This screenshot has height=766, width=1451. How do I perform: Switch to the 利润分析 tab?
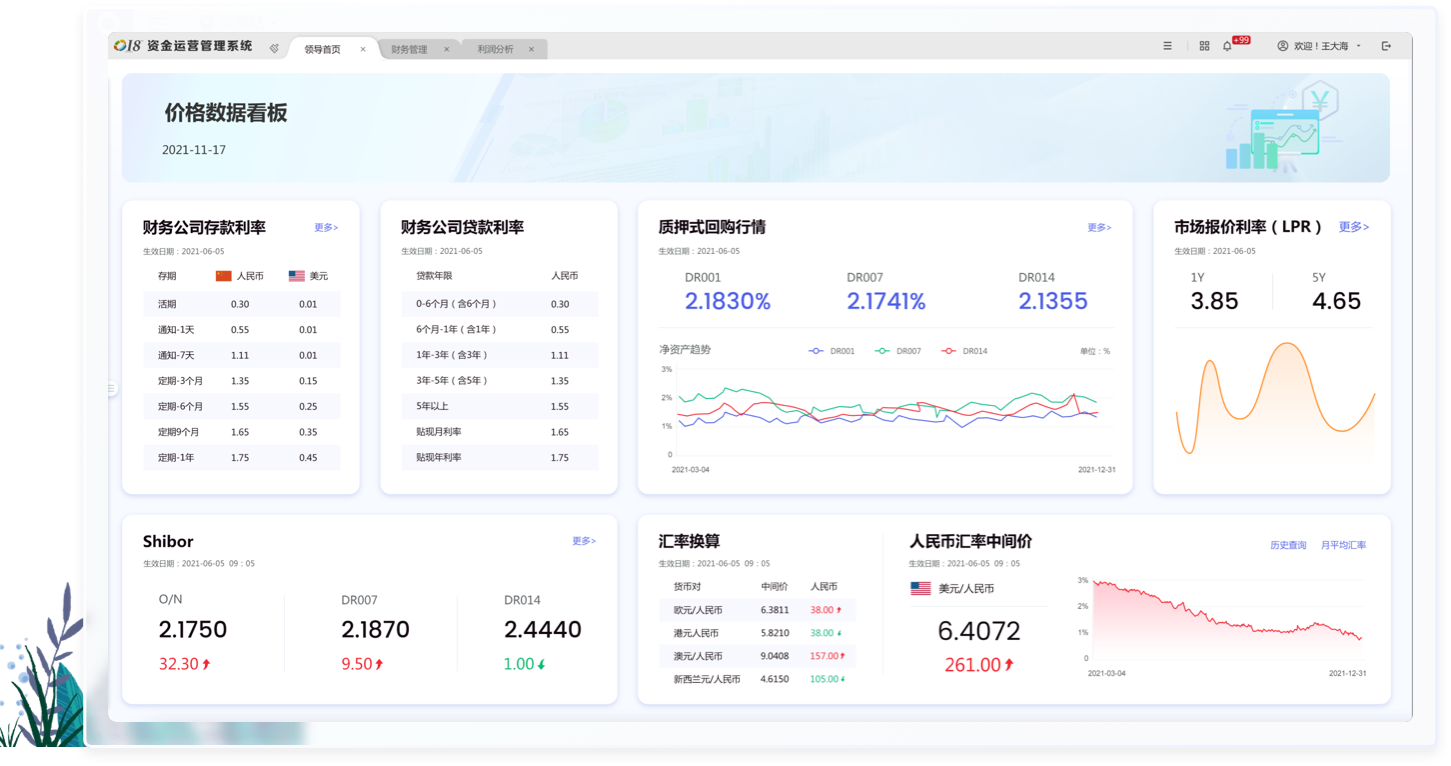[x=495, y=49]
